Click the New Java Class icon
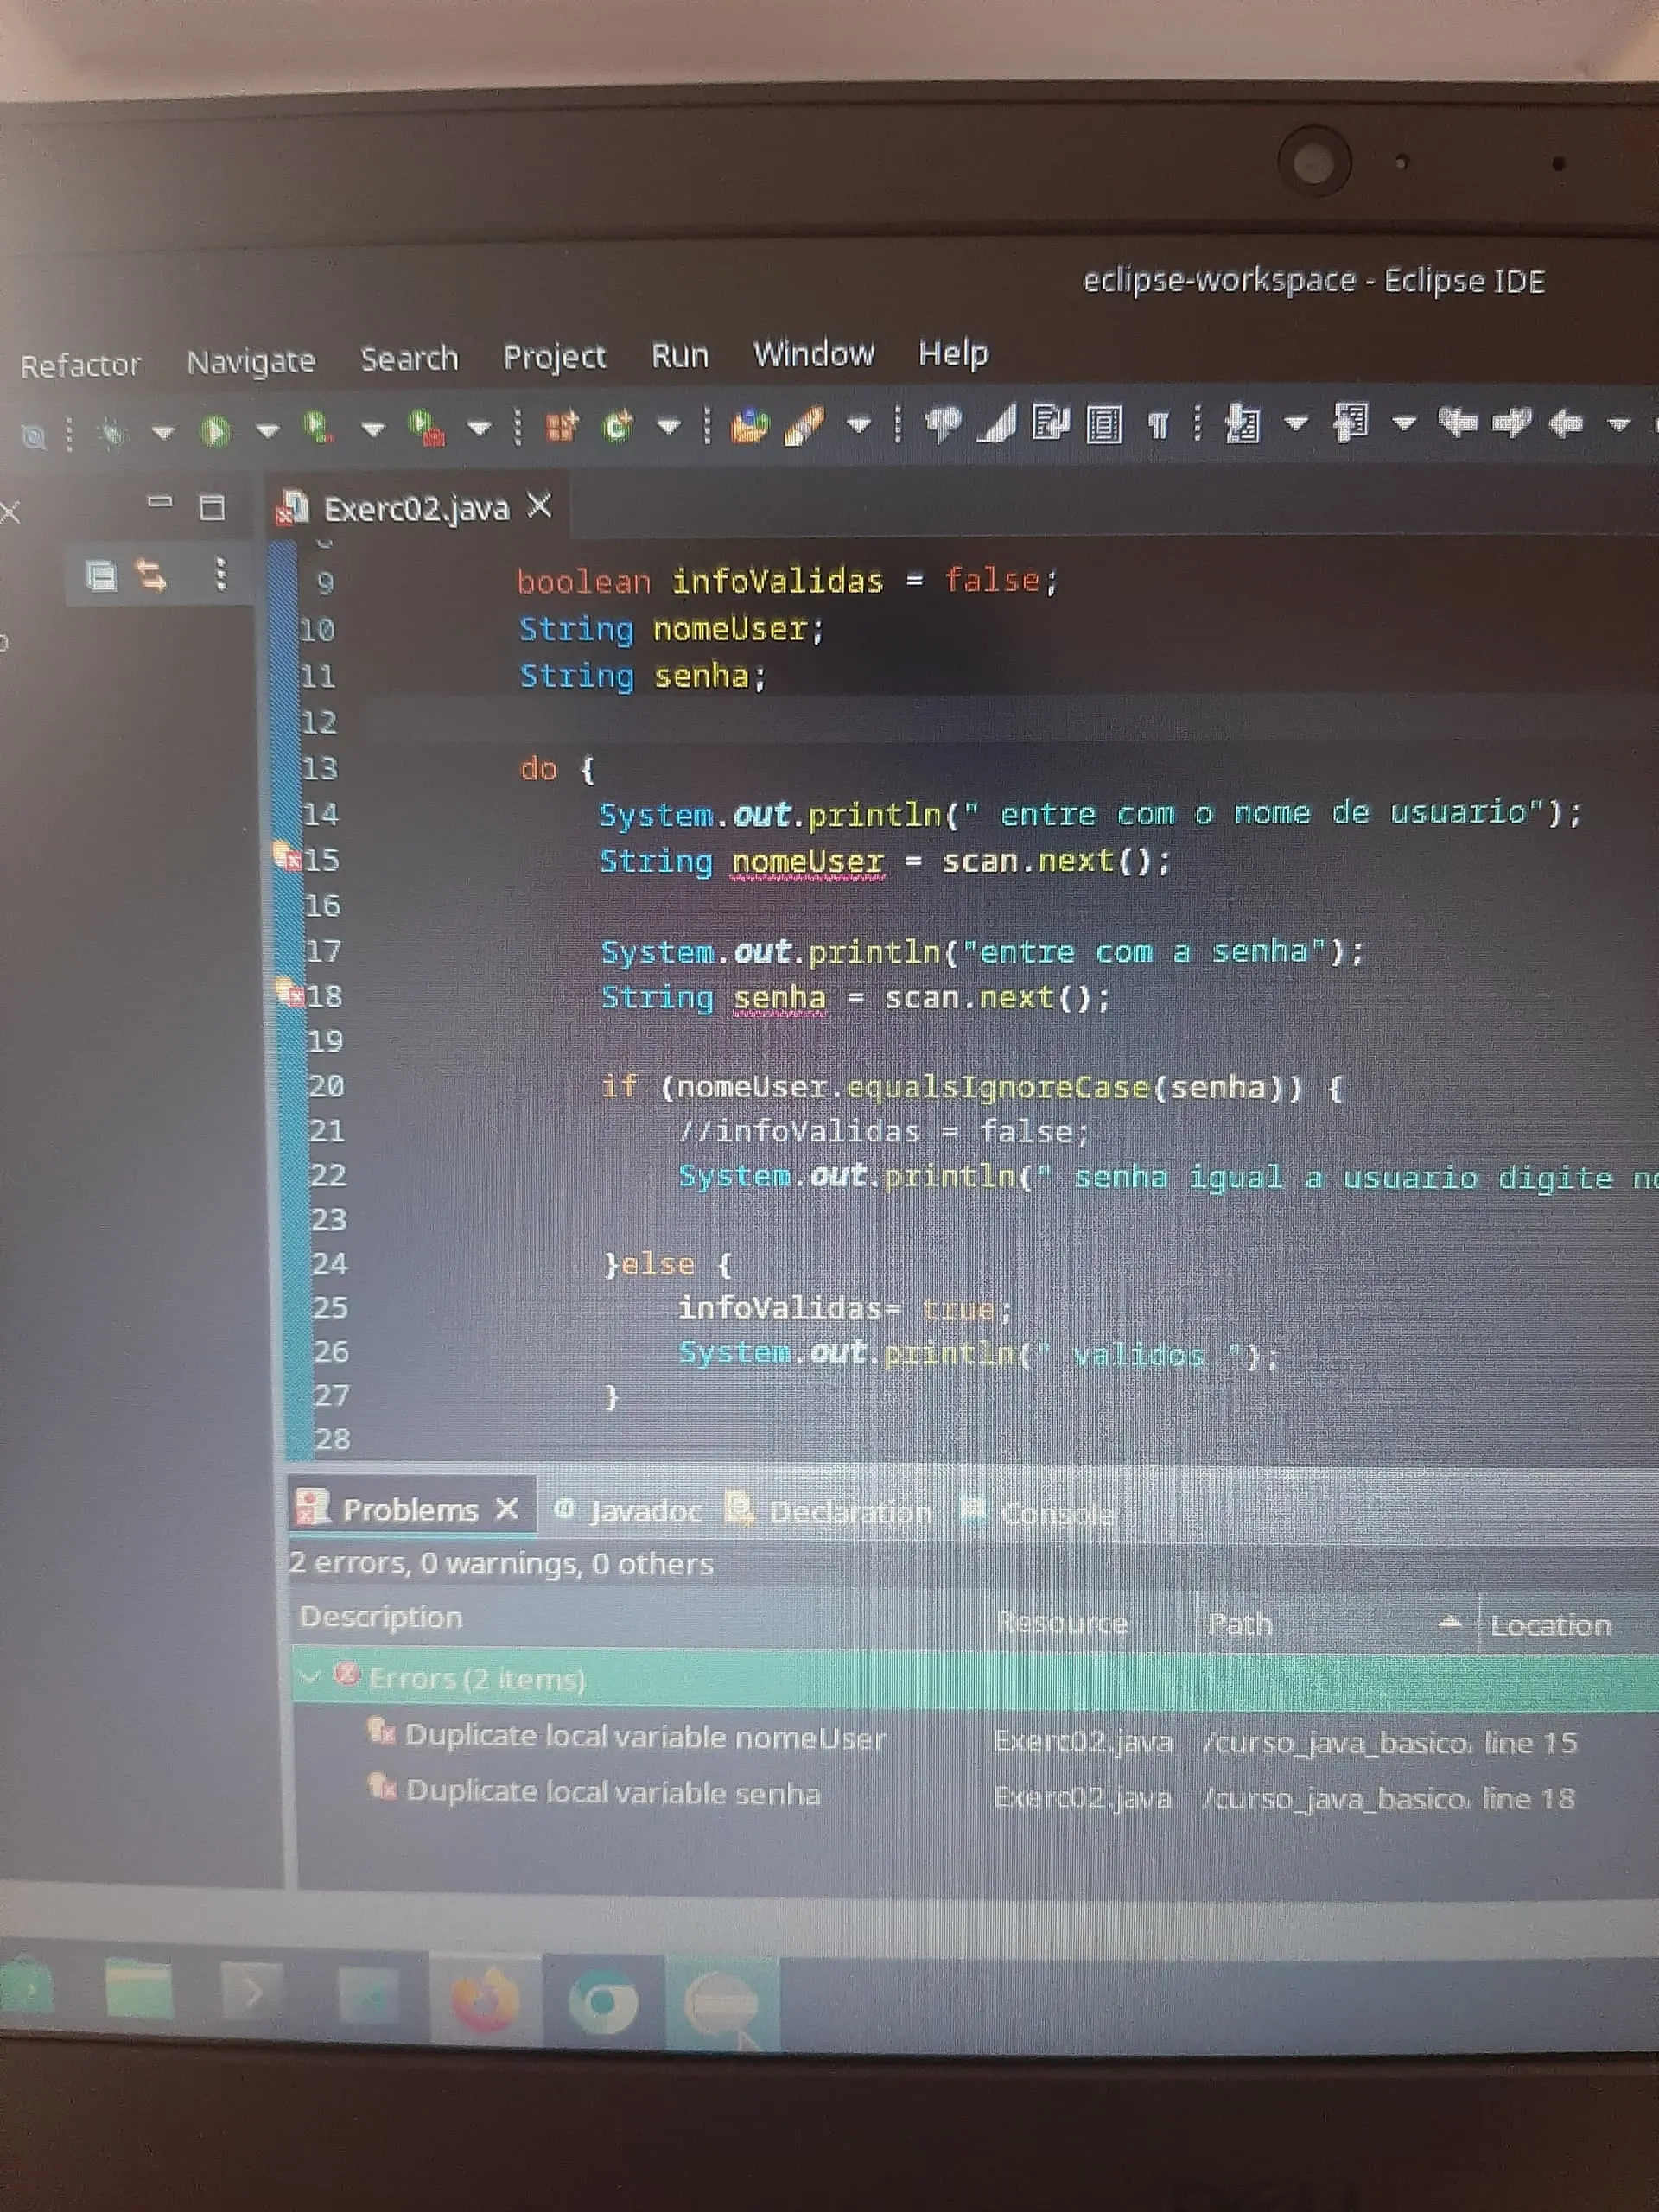 (x=617, y=426)
